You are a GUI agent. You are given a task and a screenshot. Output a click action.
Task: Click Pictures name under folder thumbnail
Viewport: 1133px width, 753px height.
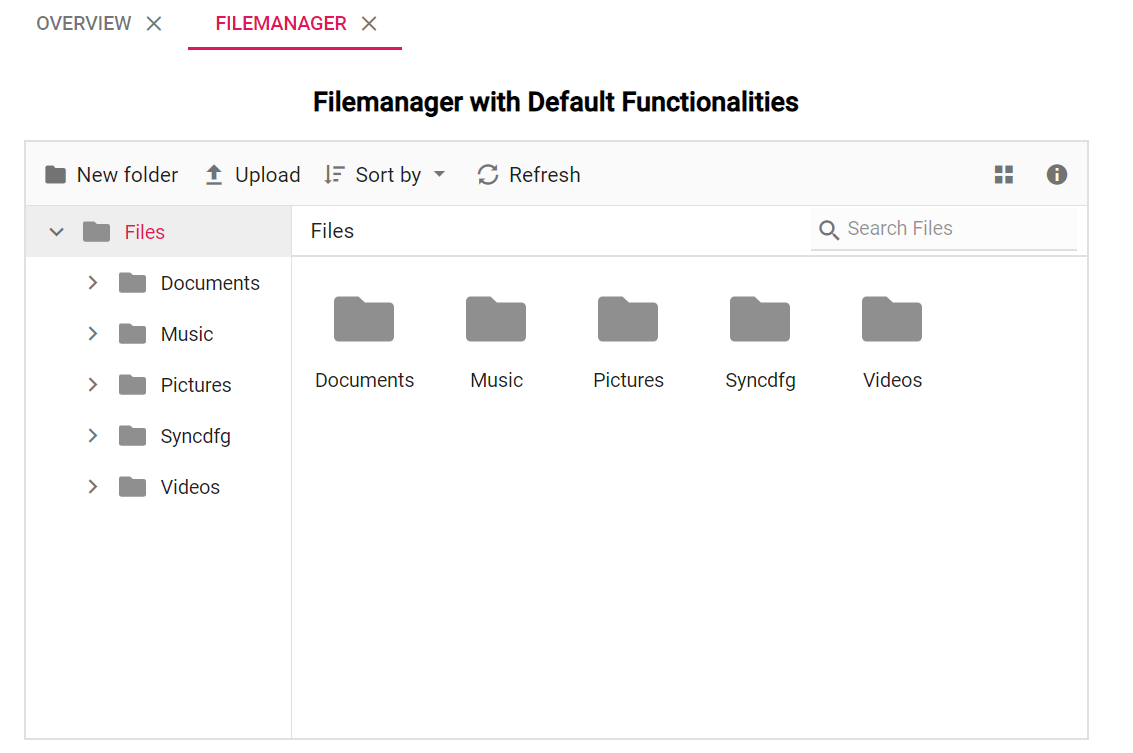(629, 380)
